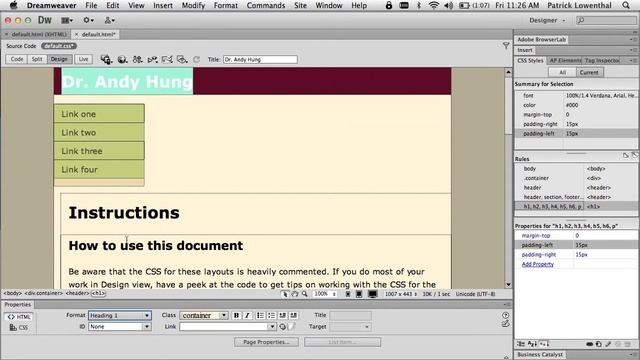Select the .container rule row
640x360 pixels.
coord(576,178)
